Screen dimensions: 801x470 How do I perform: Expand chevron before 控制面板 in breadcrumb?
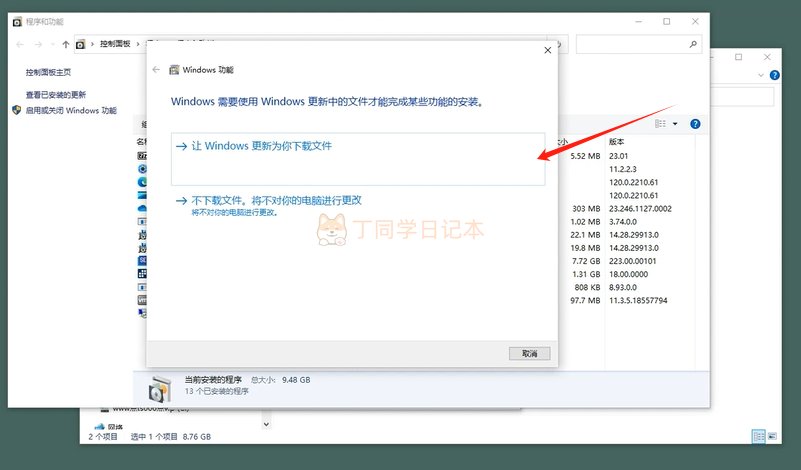(92, 44)
